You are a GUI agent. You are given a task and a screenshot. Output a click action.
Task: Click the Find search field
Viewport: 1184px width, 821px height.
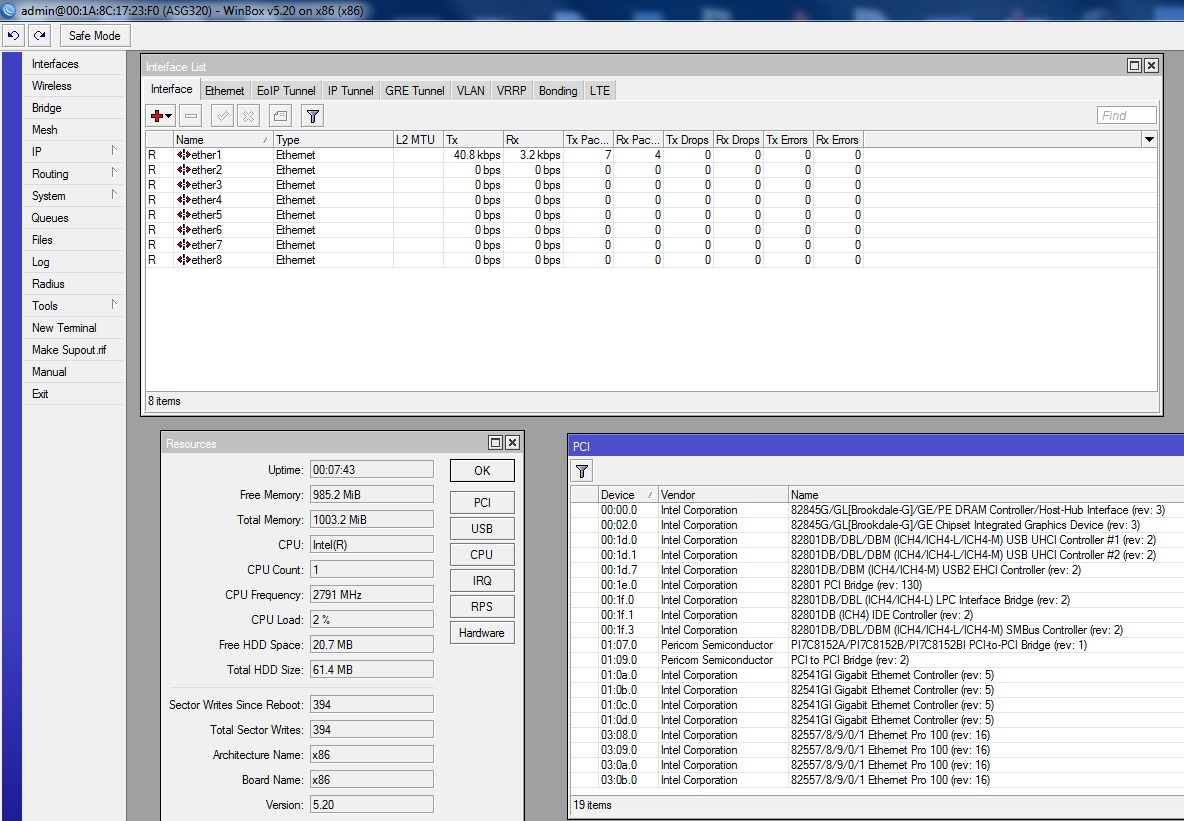coord(1126,116)
